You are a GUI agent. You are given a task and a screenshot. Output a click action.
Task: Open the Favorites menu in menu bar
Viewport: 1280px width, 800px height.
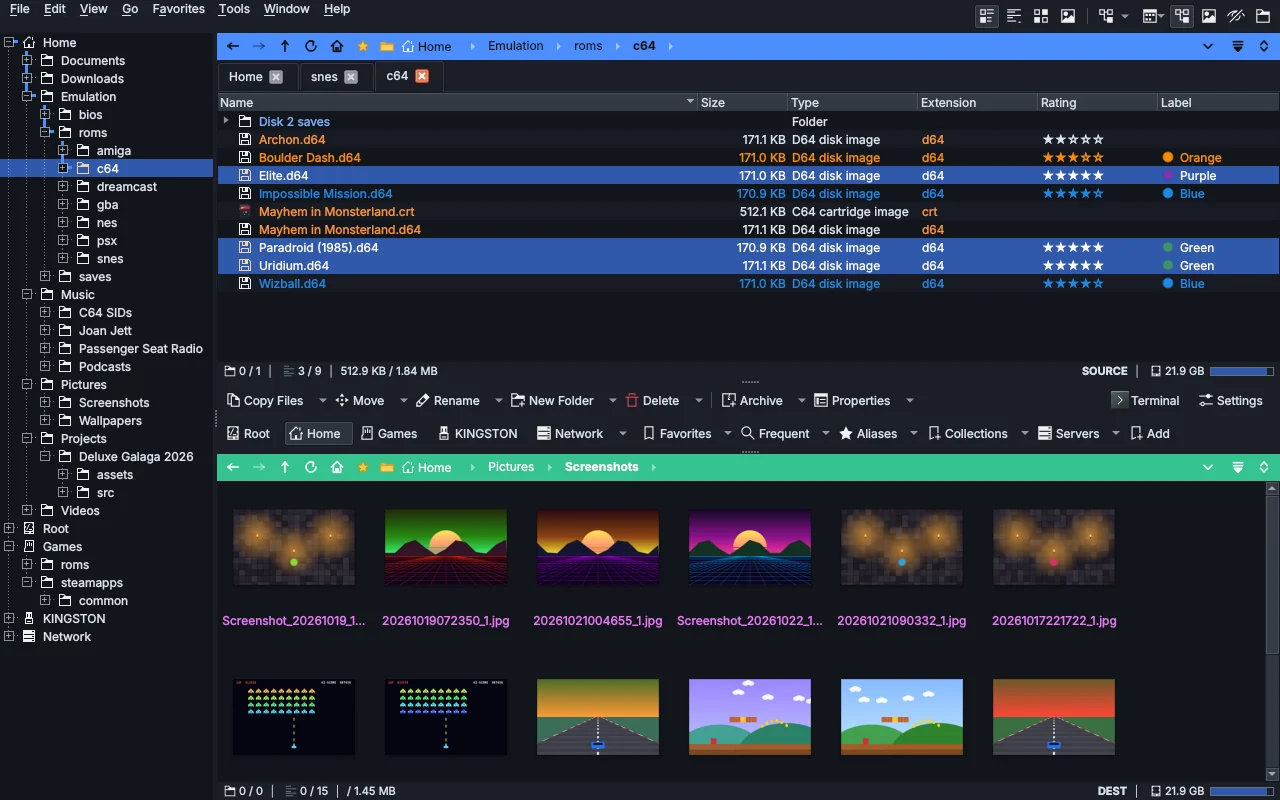[179, 9]
